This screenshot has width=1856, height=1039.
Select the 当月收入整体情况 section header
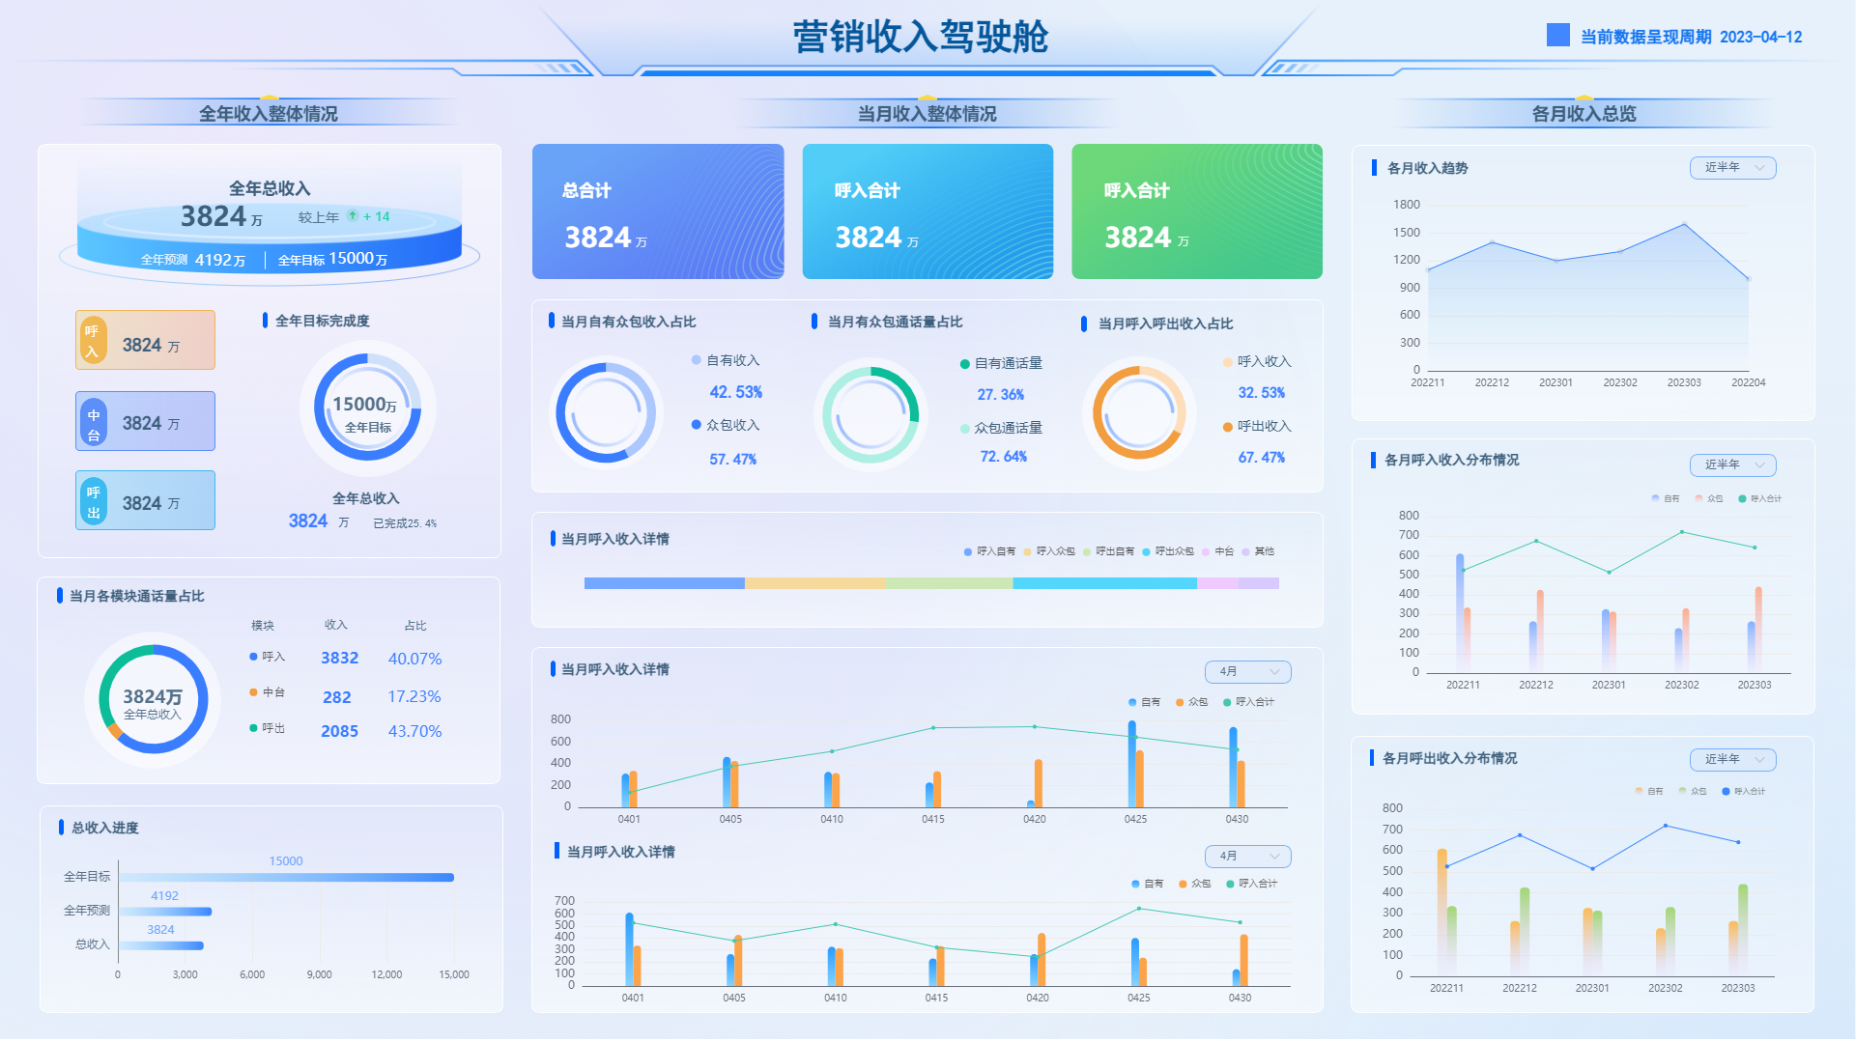pos(927,113)
